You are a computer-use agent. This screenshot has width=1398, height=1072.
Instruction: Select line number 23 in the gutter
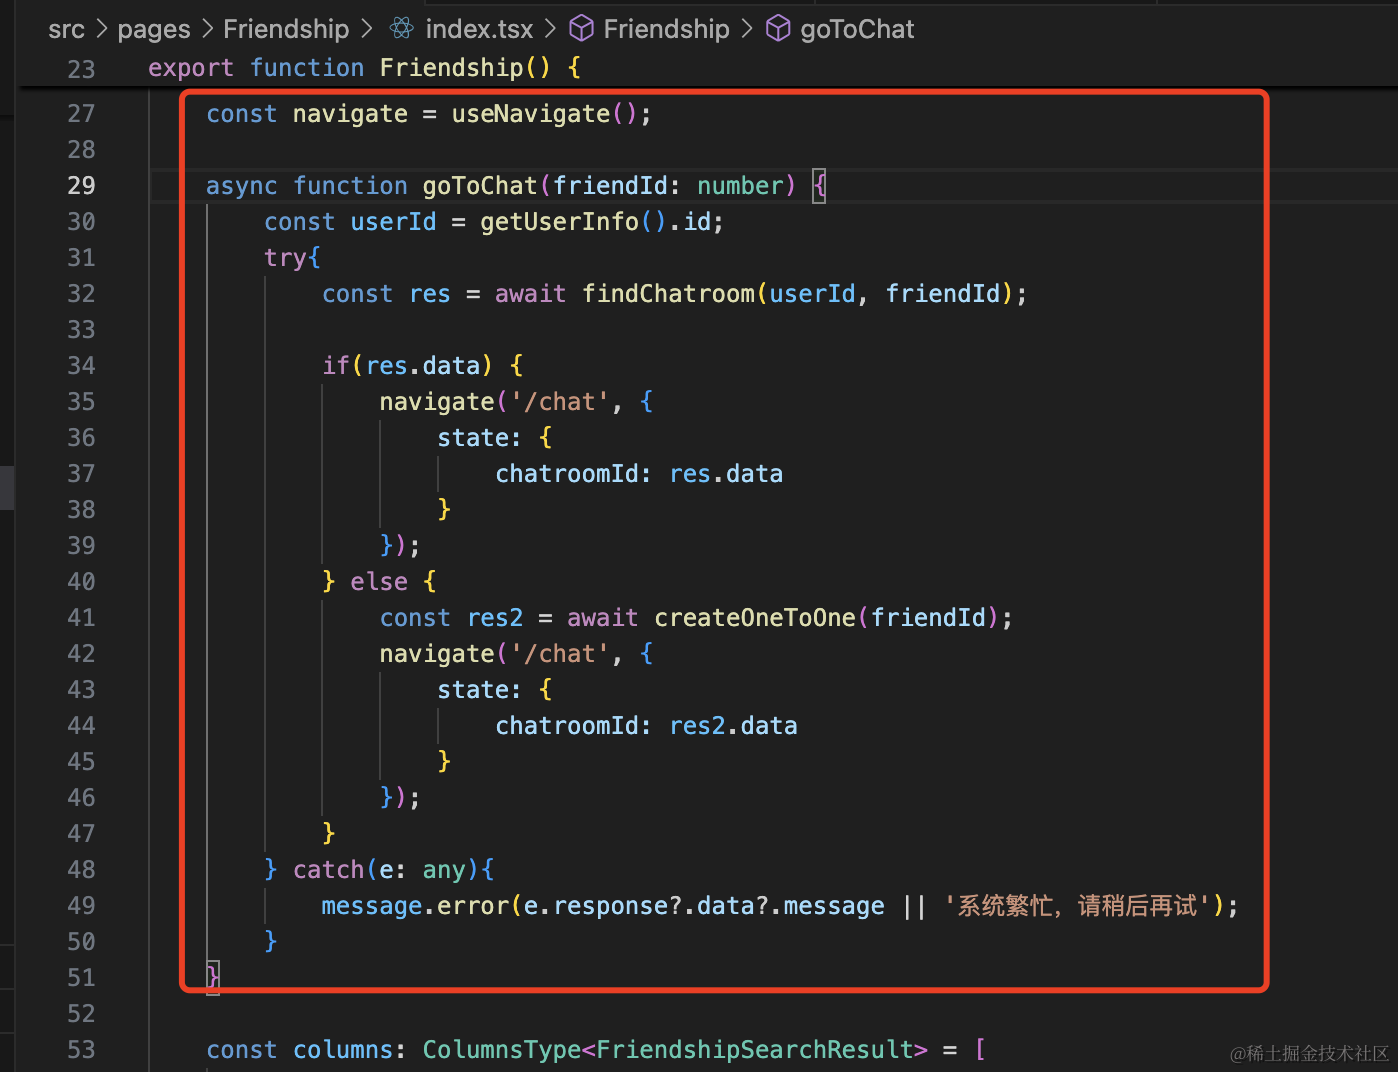[x=81, y=69]
